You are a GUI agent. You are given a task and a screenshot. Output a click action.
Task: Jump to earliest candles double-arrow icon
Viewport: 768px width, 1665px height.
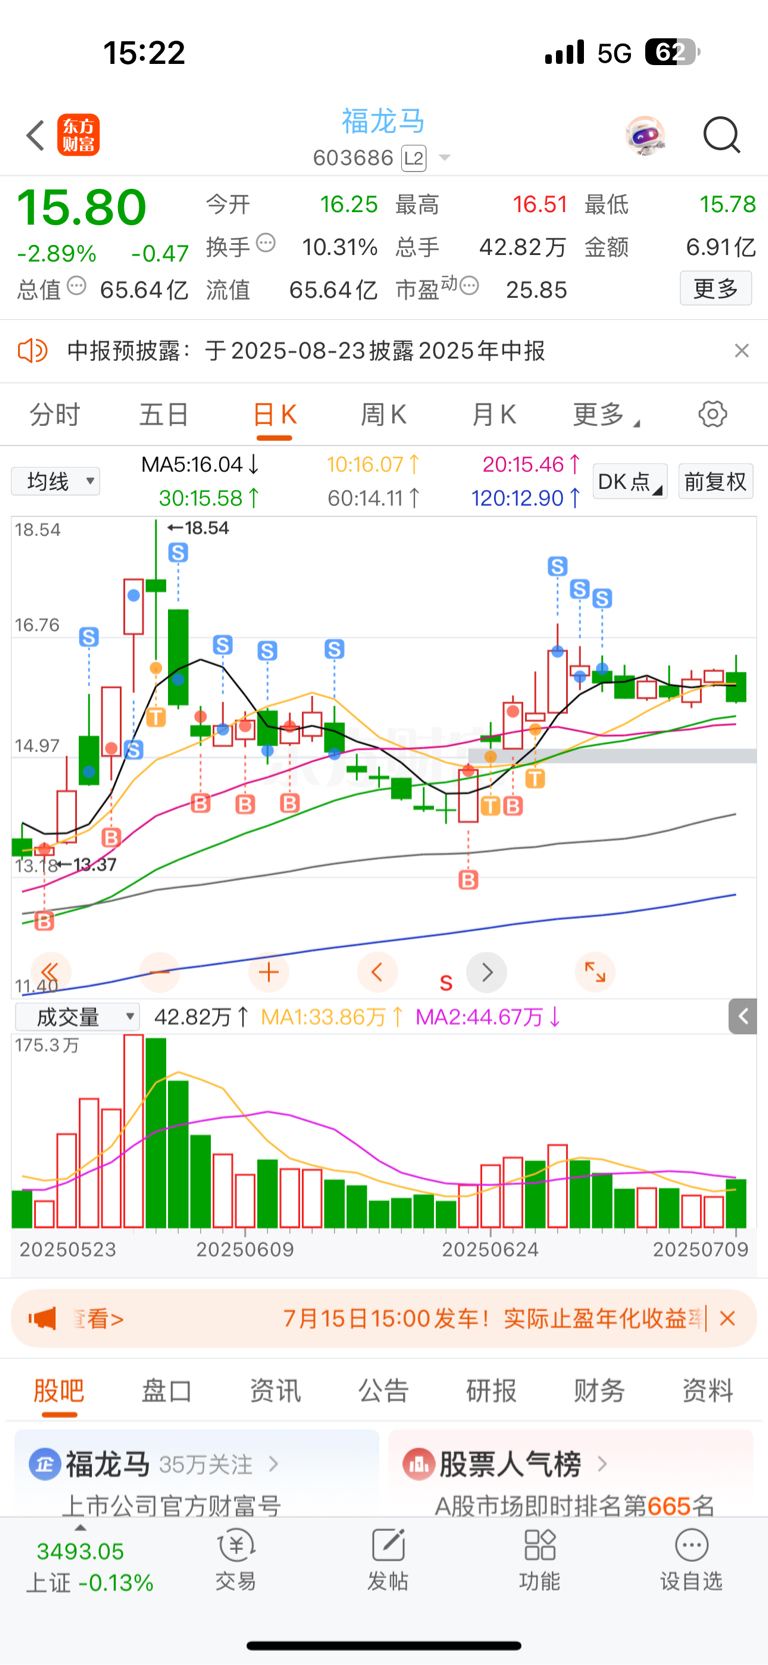click(x=50, y=971)
